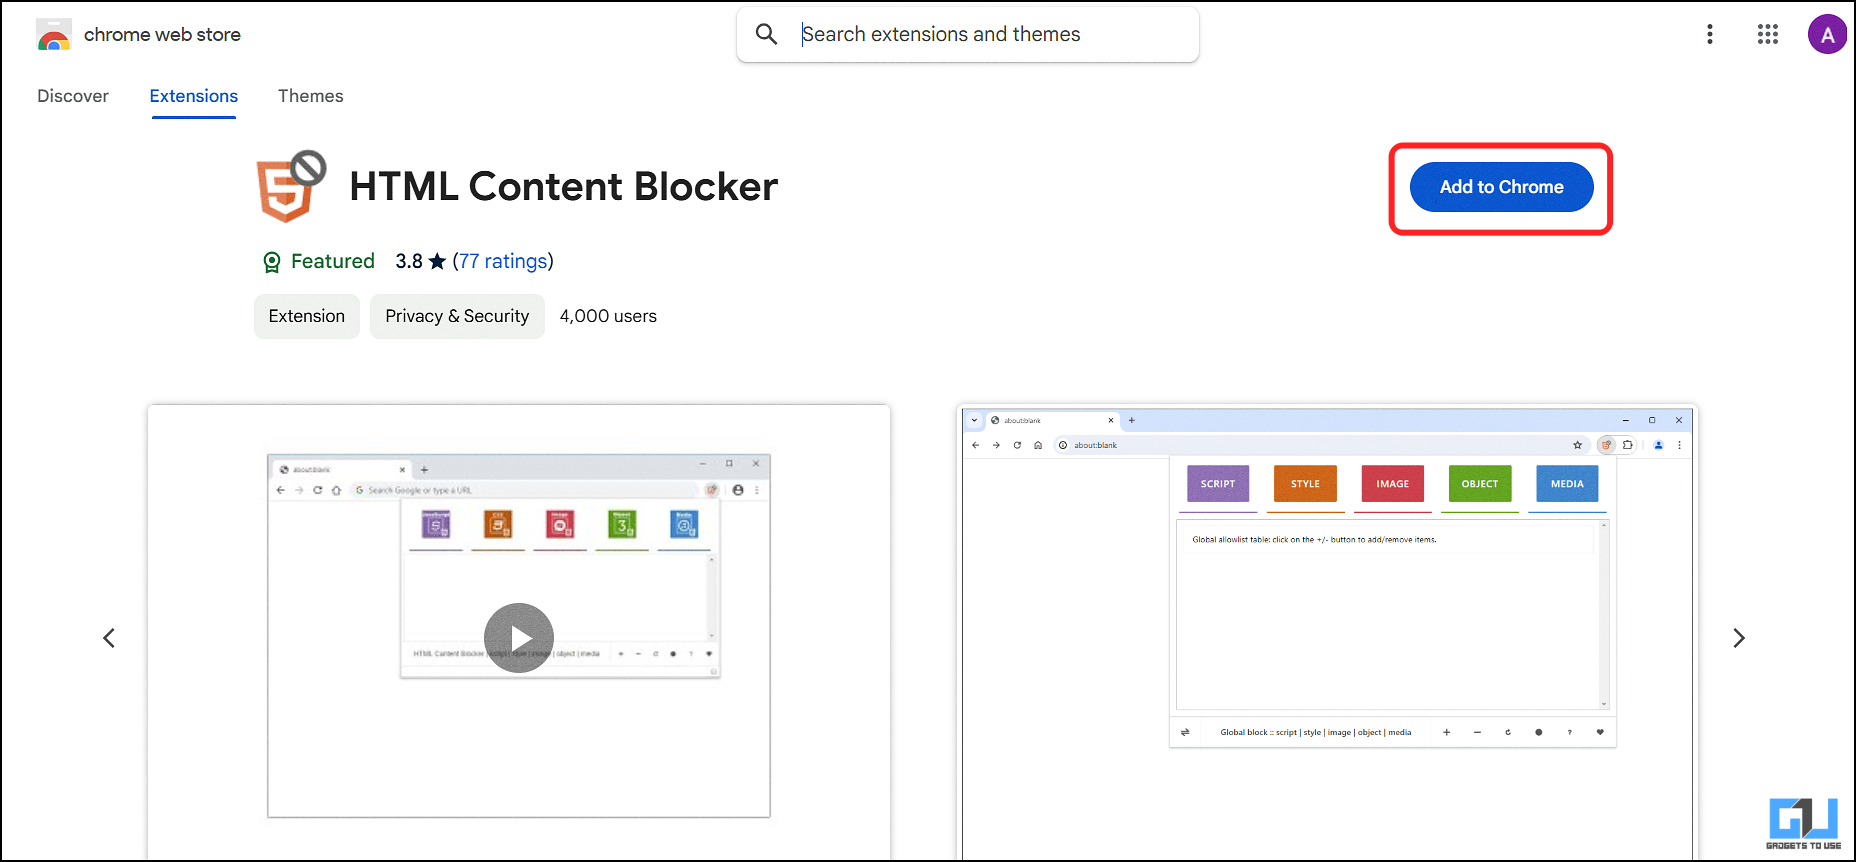
Task: Click the 3.8 star rating
Action: [x=420, y=261]
